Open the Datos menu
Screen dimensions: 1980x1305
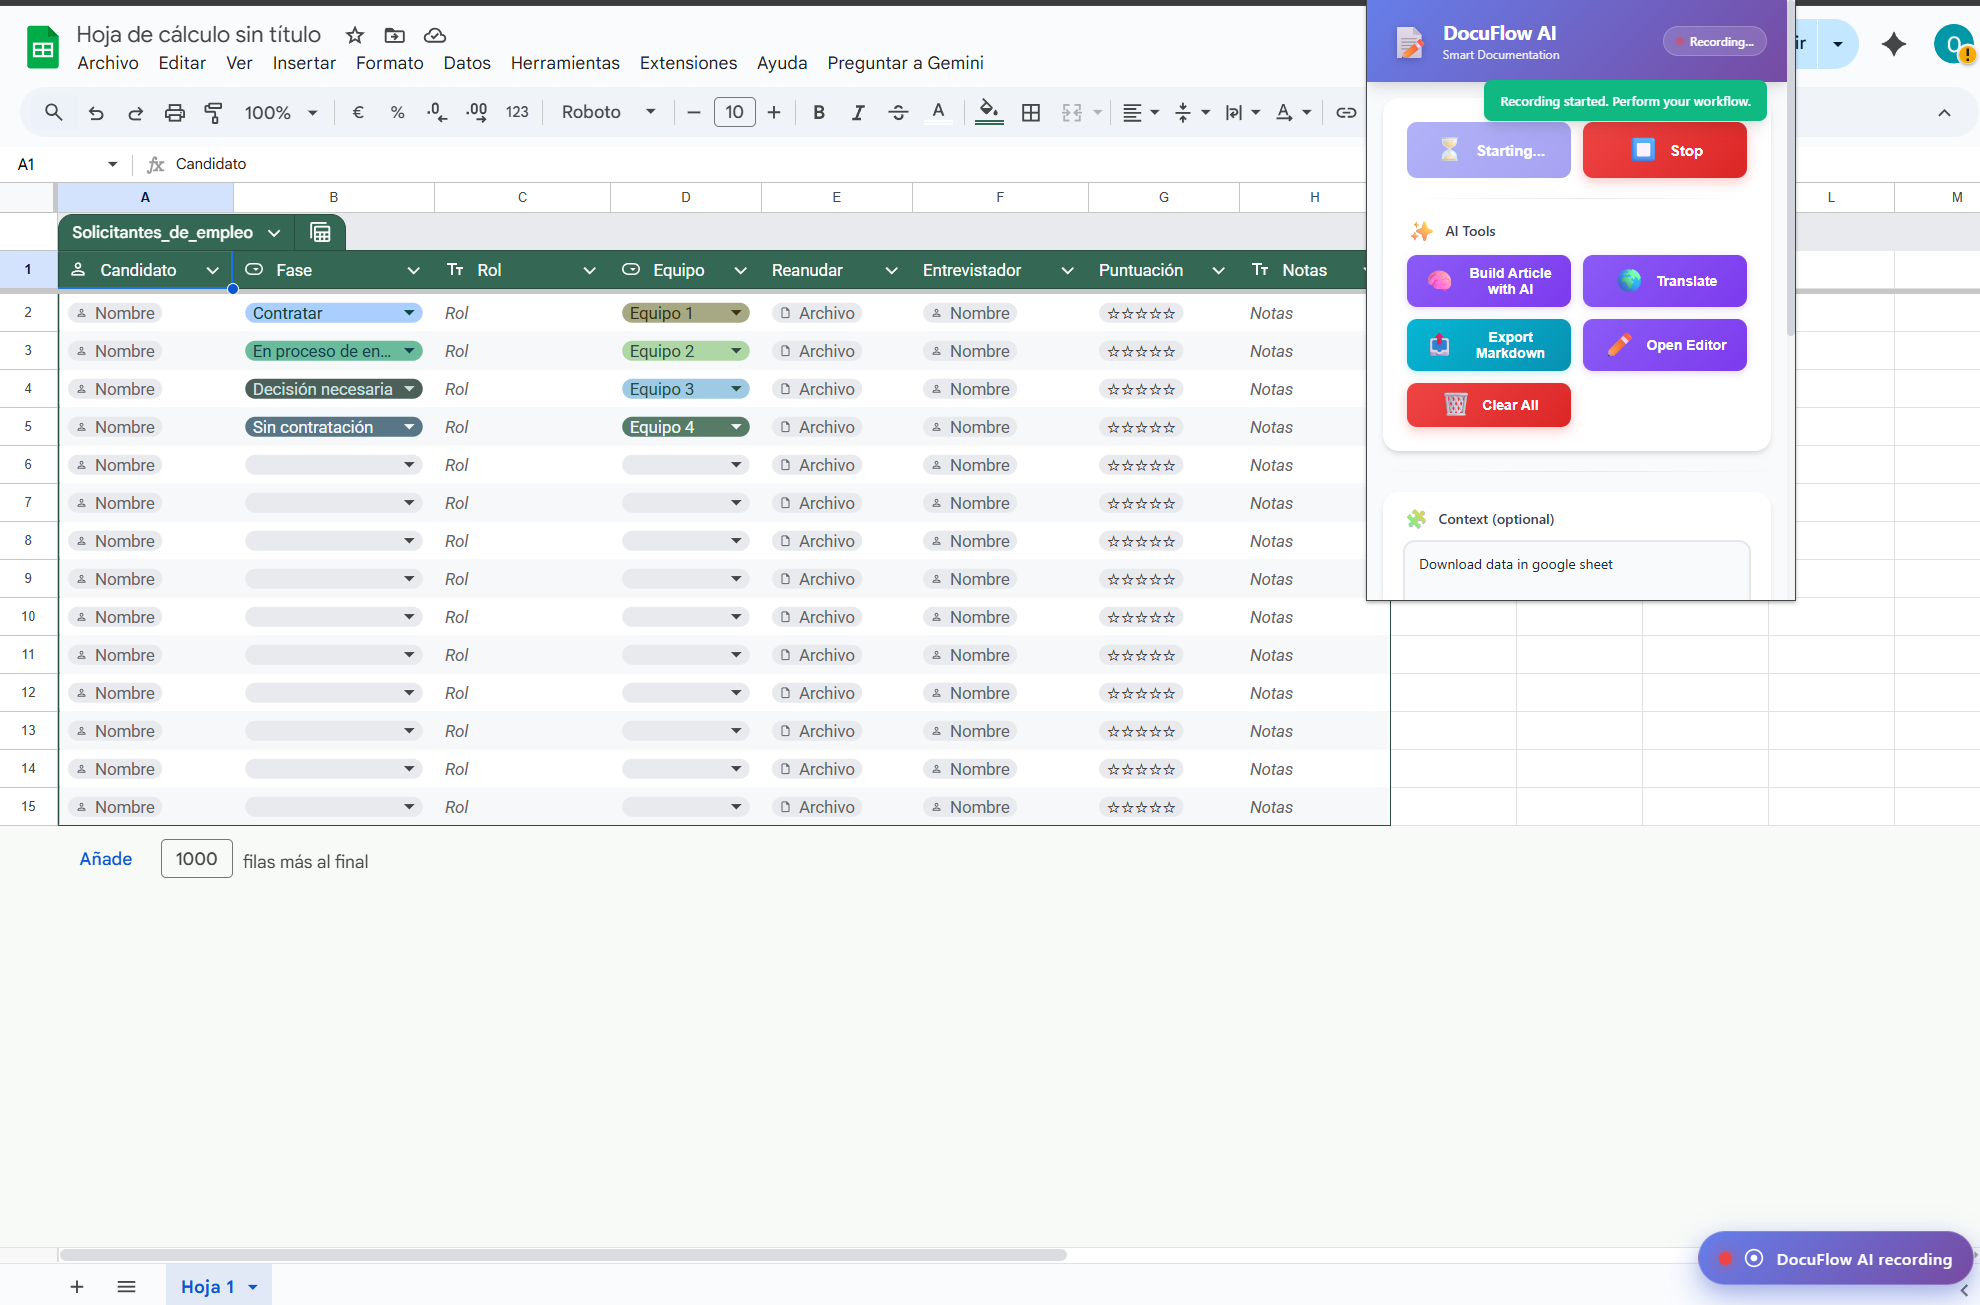pyautogui.click(x=467, y=63)
